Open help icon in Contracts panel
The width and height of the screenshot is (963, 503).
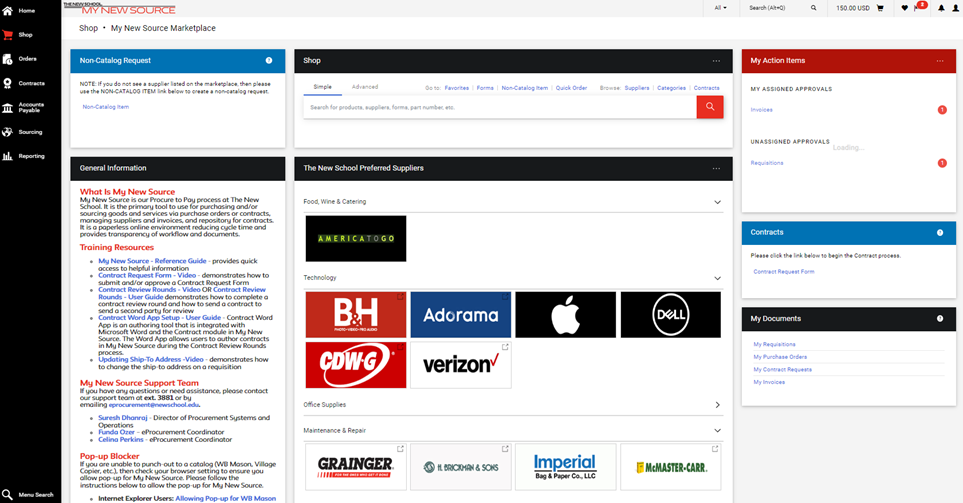(x=940, y=232)
